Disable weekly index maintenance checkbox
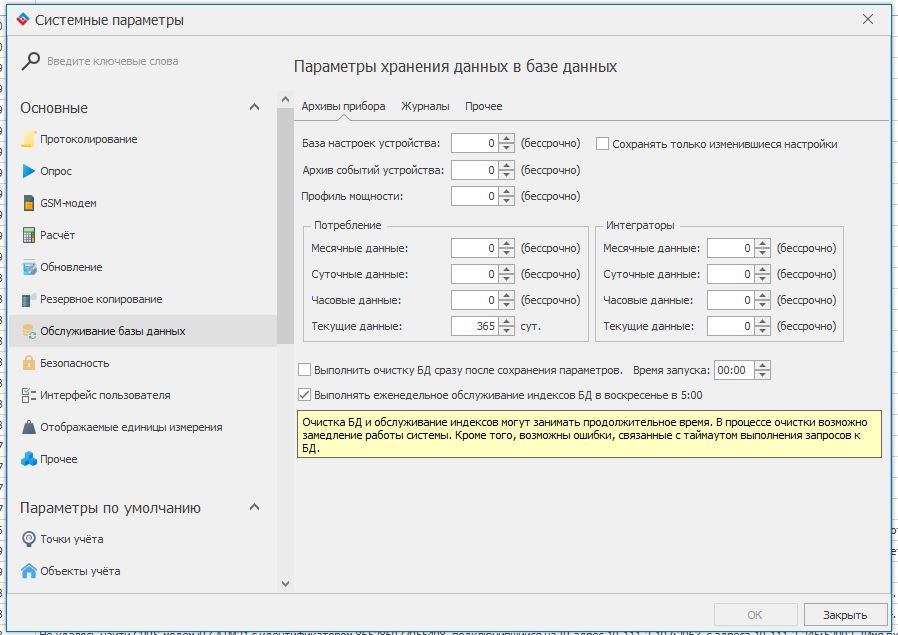 coord(305,395)
